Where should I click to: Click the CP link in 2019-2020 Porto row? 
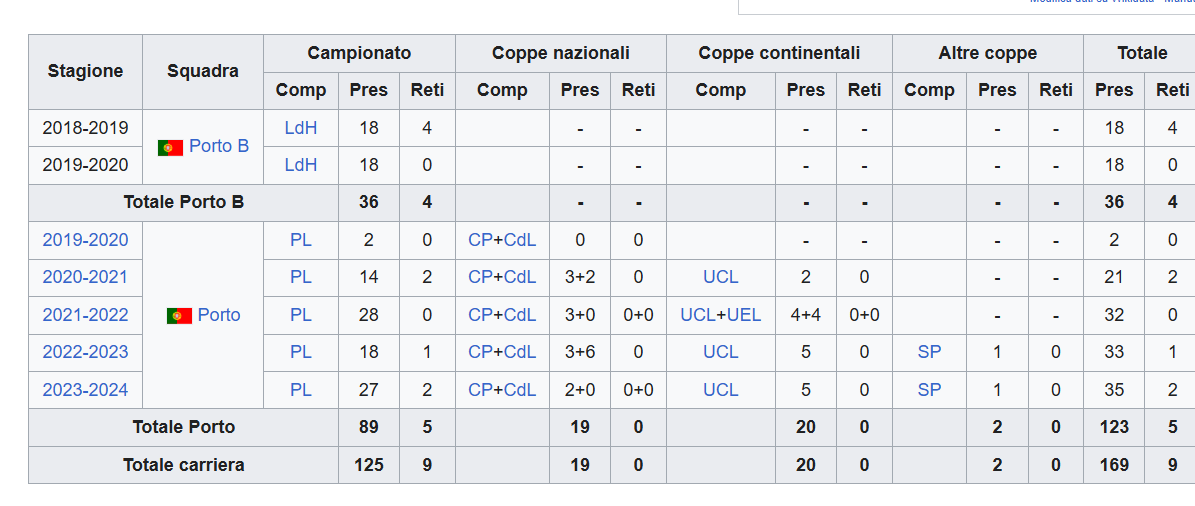480,240
